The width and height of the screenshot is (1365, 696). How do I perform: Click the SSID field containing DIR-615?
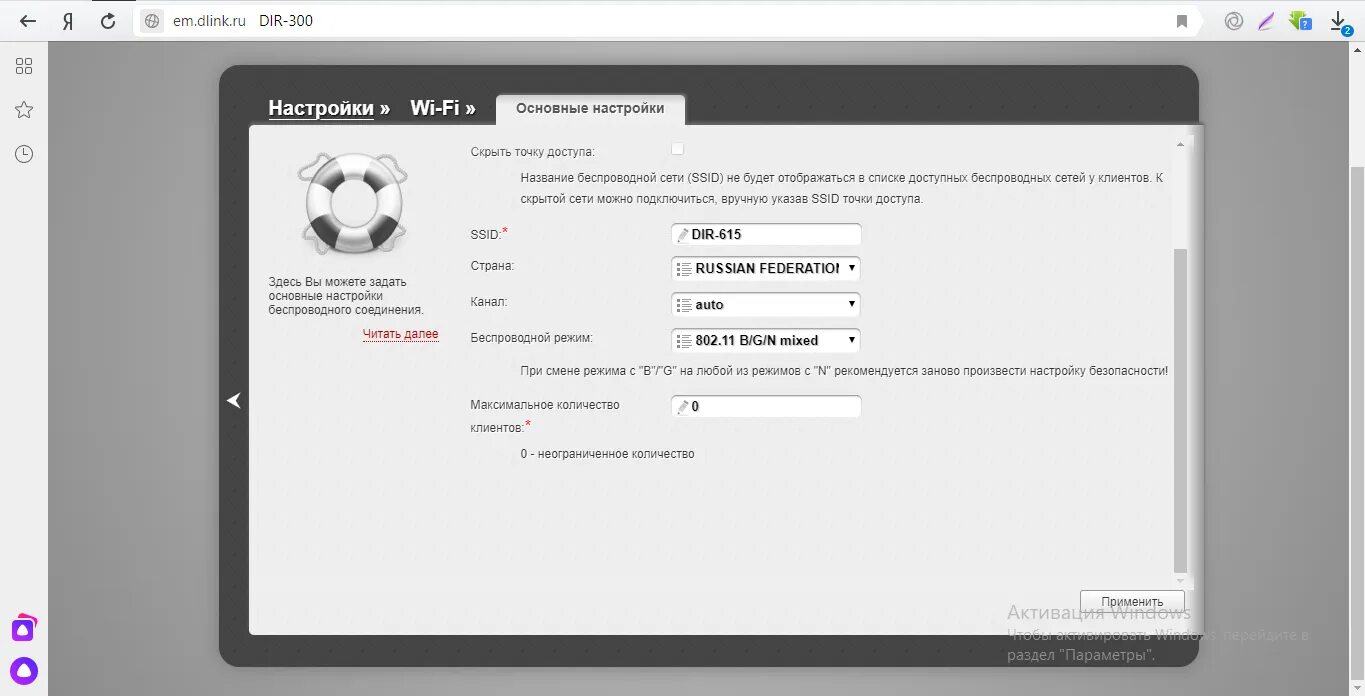coord(766,234)
